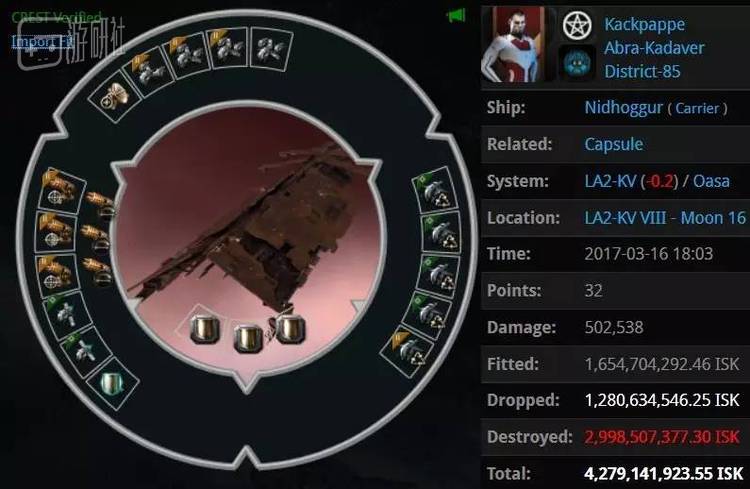Open the LA2-KV system link
750x489 pixels.
pyautogui.click(x=610, y=181)
